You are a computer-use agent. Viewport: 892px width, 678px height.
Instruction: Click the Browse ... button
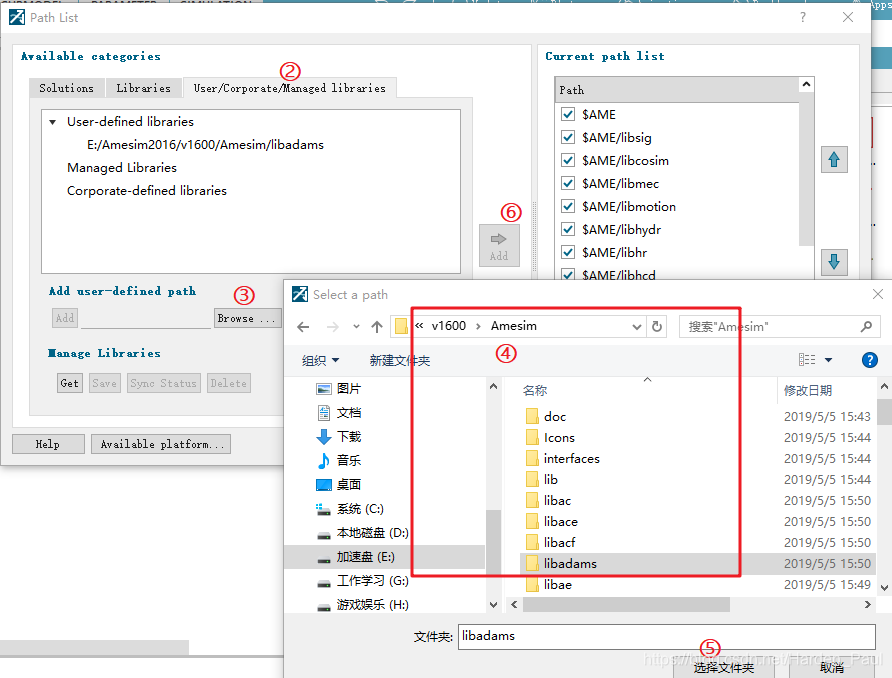click(x=247, y=319)
